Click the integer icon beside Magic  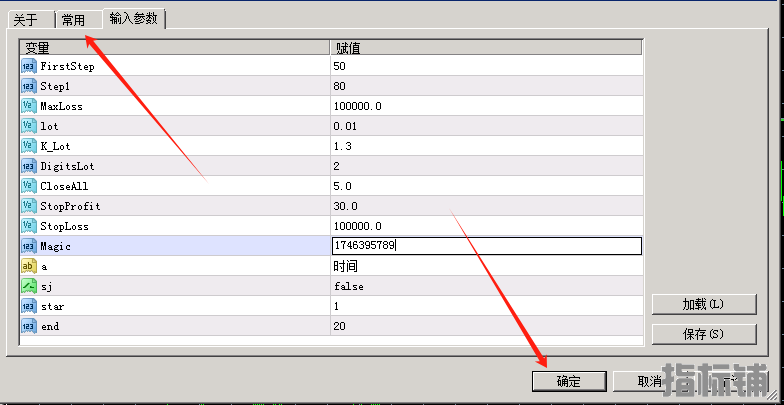coord(28,246)
